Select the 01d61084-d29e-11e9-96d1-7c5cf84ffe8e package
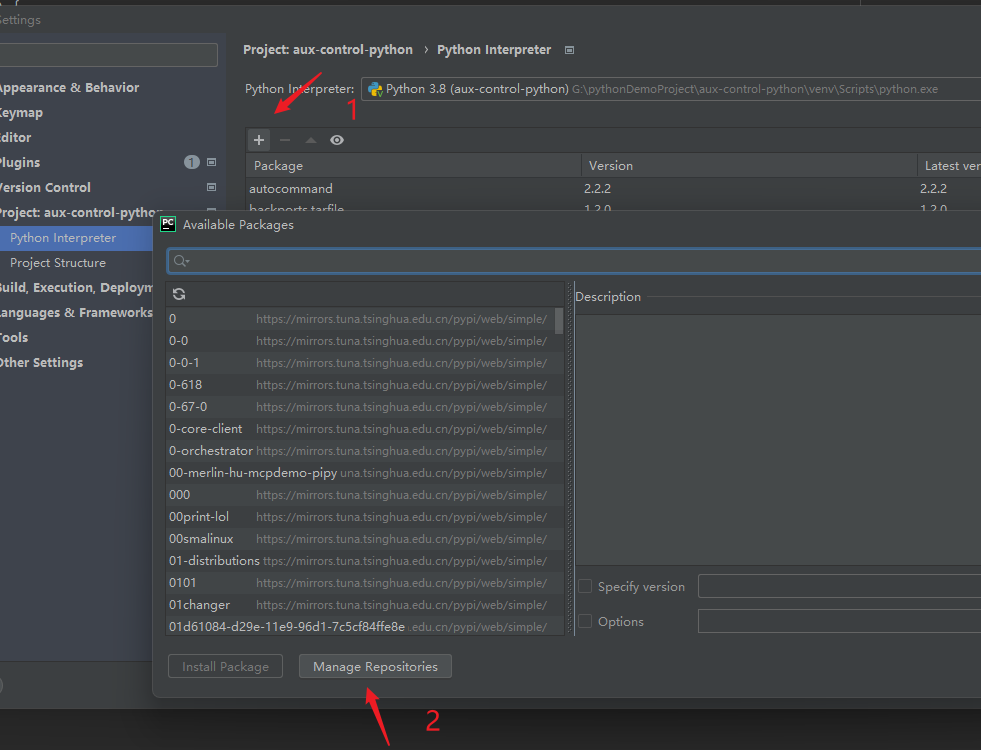The width and height of the screenshot is (981, 750). coord(365,626)
